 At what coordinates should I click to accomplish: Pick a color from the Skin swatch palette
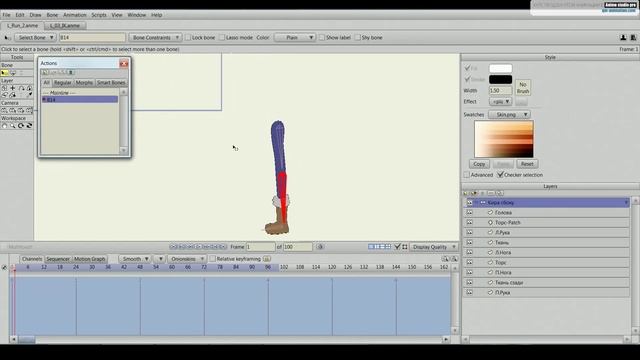(504, 139)
